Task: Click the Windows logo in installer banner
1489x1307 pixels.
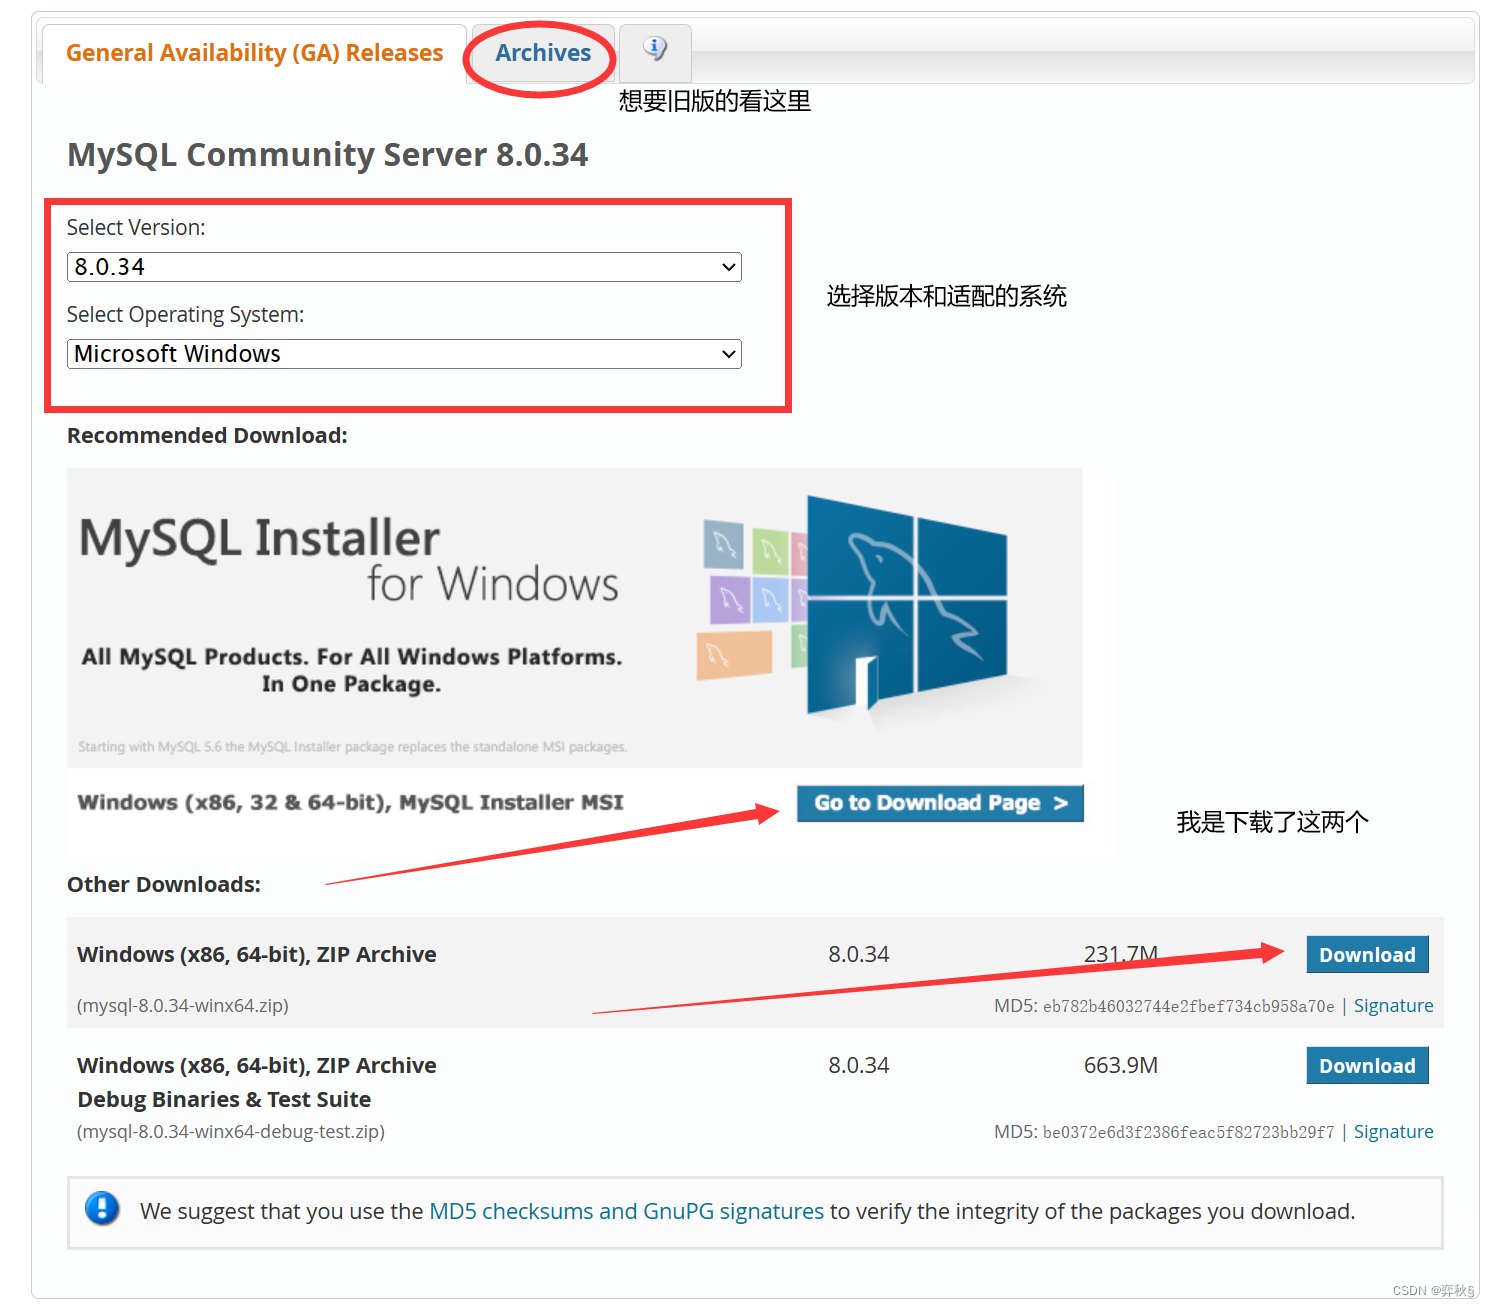Action: pyautogui.click(x=905, y=607)
